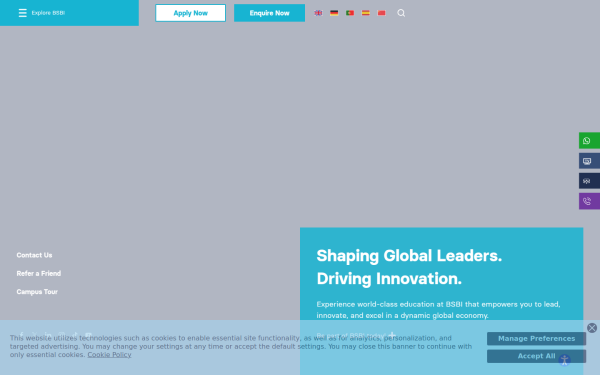Click Manage Preferences in cookie banner
Image resolution: width=600 pixels, height=375 pixels.
536,339
